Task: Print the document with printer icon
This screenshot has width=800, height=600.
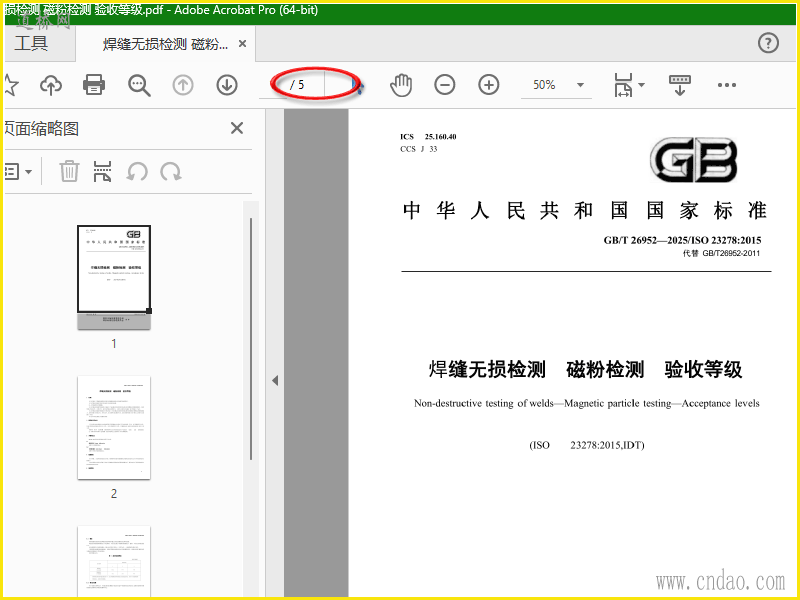Action: click(94, 85)
